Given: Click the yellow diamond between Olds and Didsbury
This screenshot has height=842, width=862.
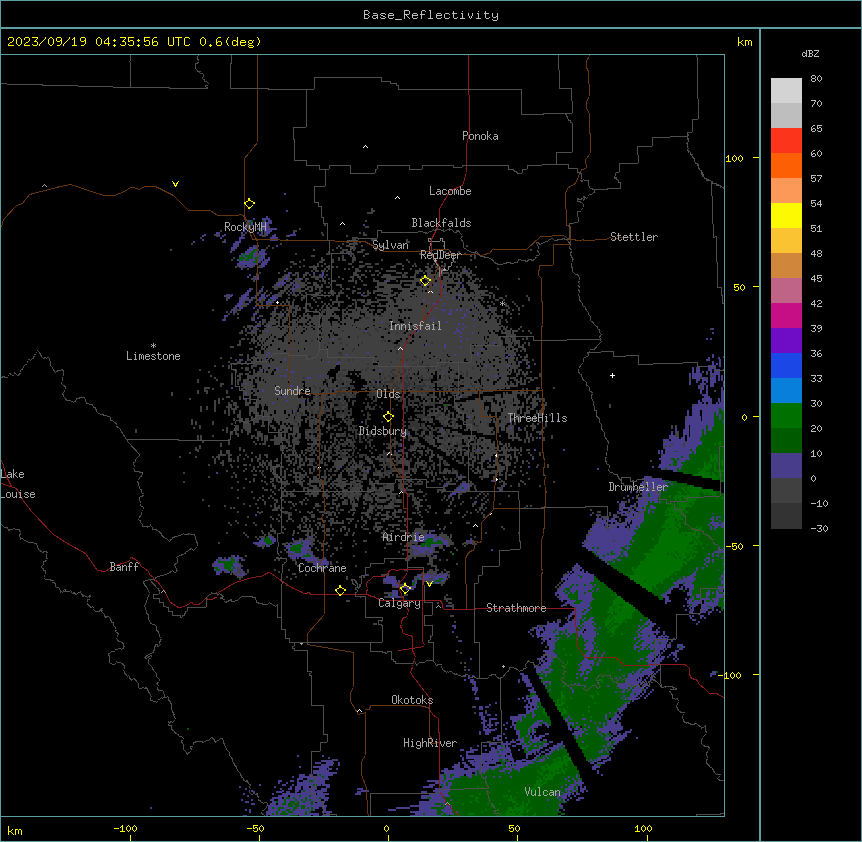Looking at the screenshot, I should click(x=389, y=417).
